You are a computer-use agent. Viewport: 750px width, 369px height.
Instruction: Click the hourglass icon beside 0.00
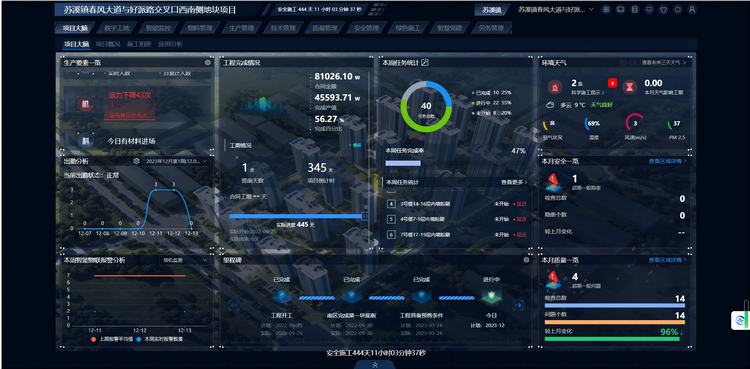tap(630, 87)
